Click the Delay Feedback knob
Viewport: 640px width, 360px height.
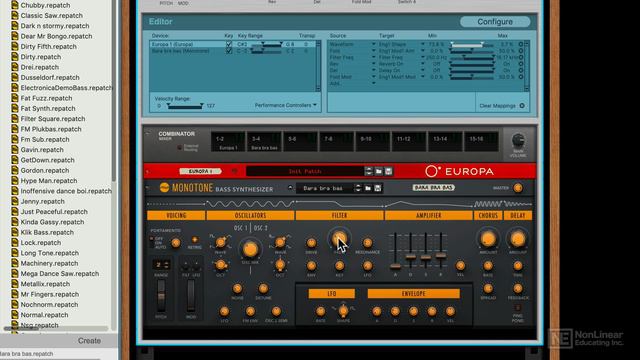(x=518, y=289)
